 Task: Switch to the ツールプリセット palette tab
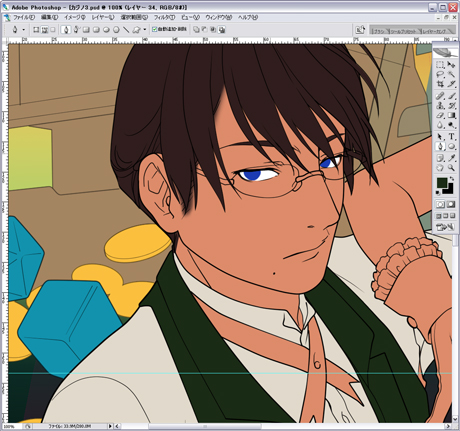click(403, 31)
